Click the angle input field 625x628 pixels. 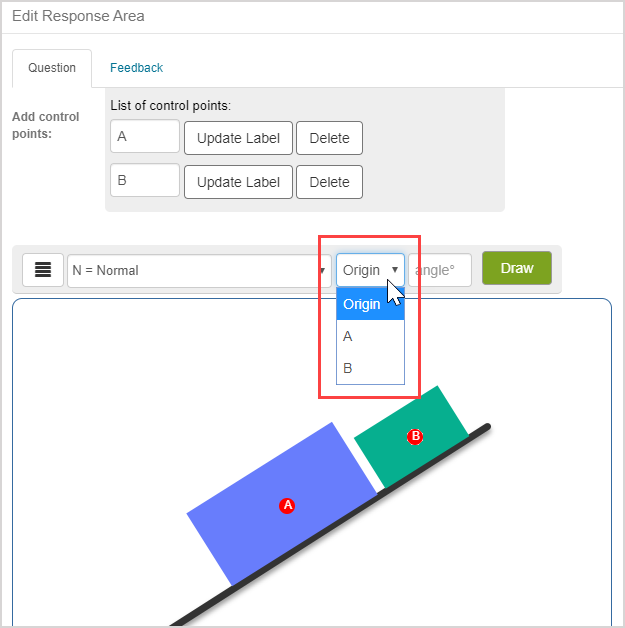440,270
